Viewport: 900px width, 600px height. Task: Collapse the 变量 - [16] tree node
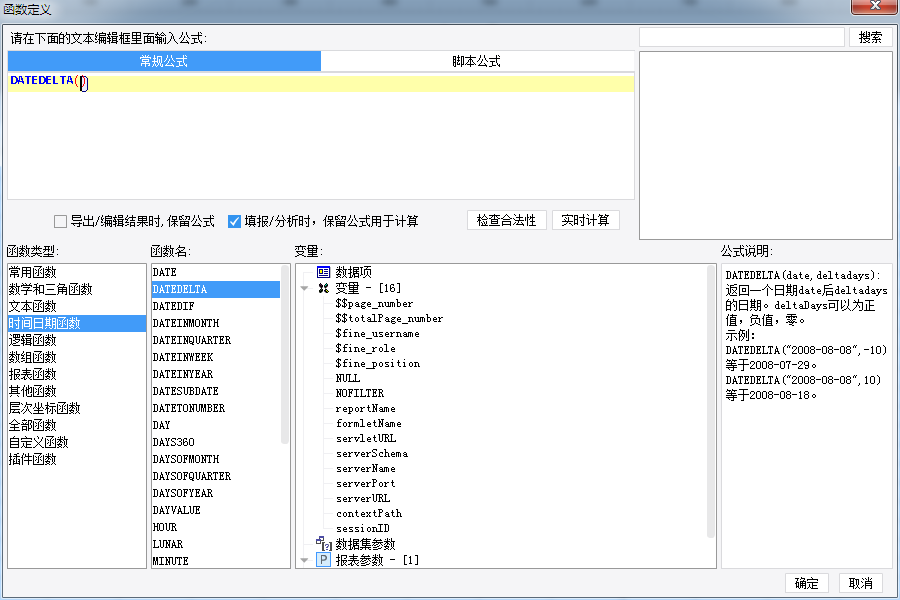click(304, 288)
